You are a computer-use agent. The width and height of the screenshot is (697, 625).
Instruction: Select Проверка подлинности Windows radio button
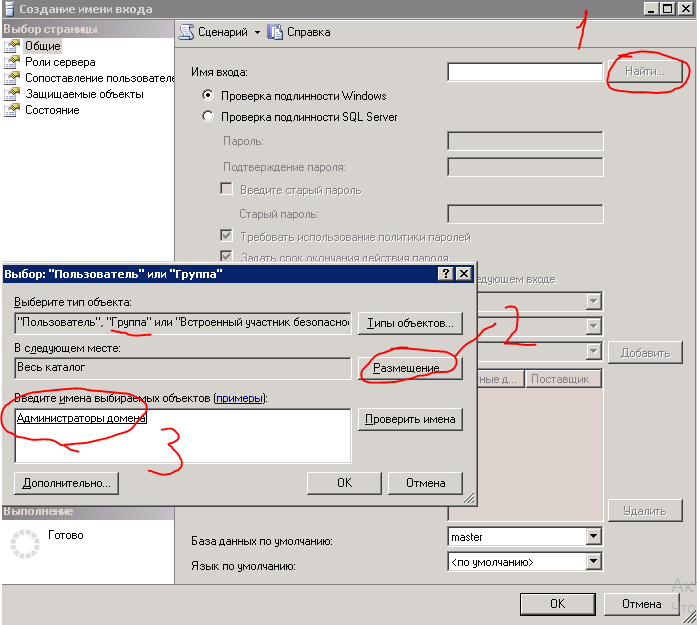pyautogui.click(x=208, y=96)
